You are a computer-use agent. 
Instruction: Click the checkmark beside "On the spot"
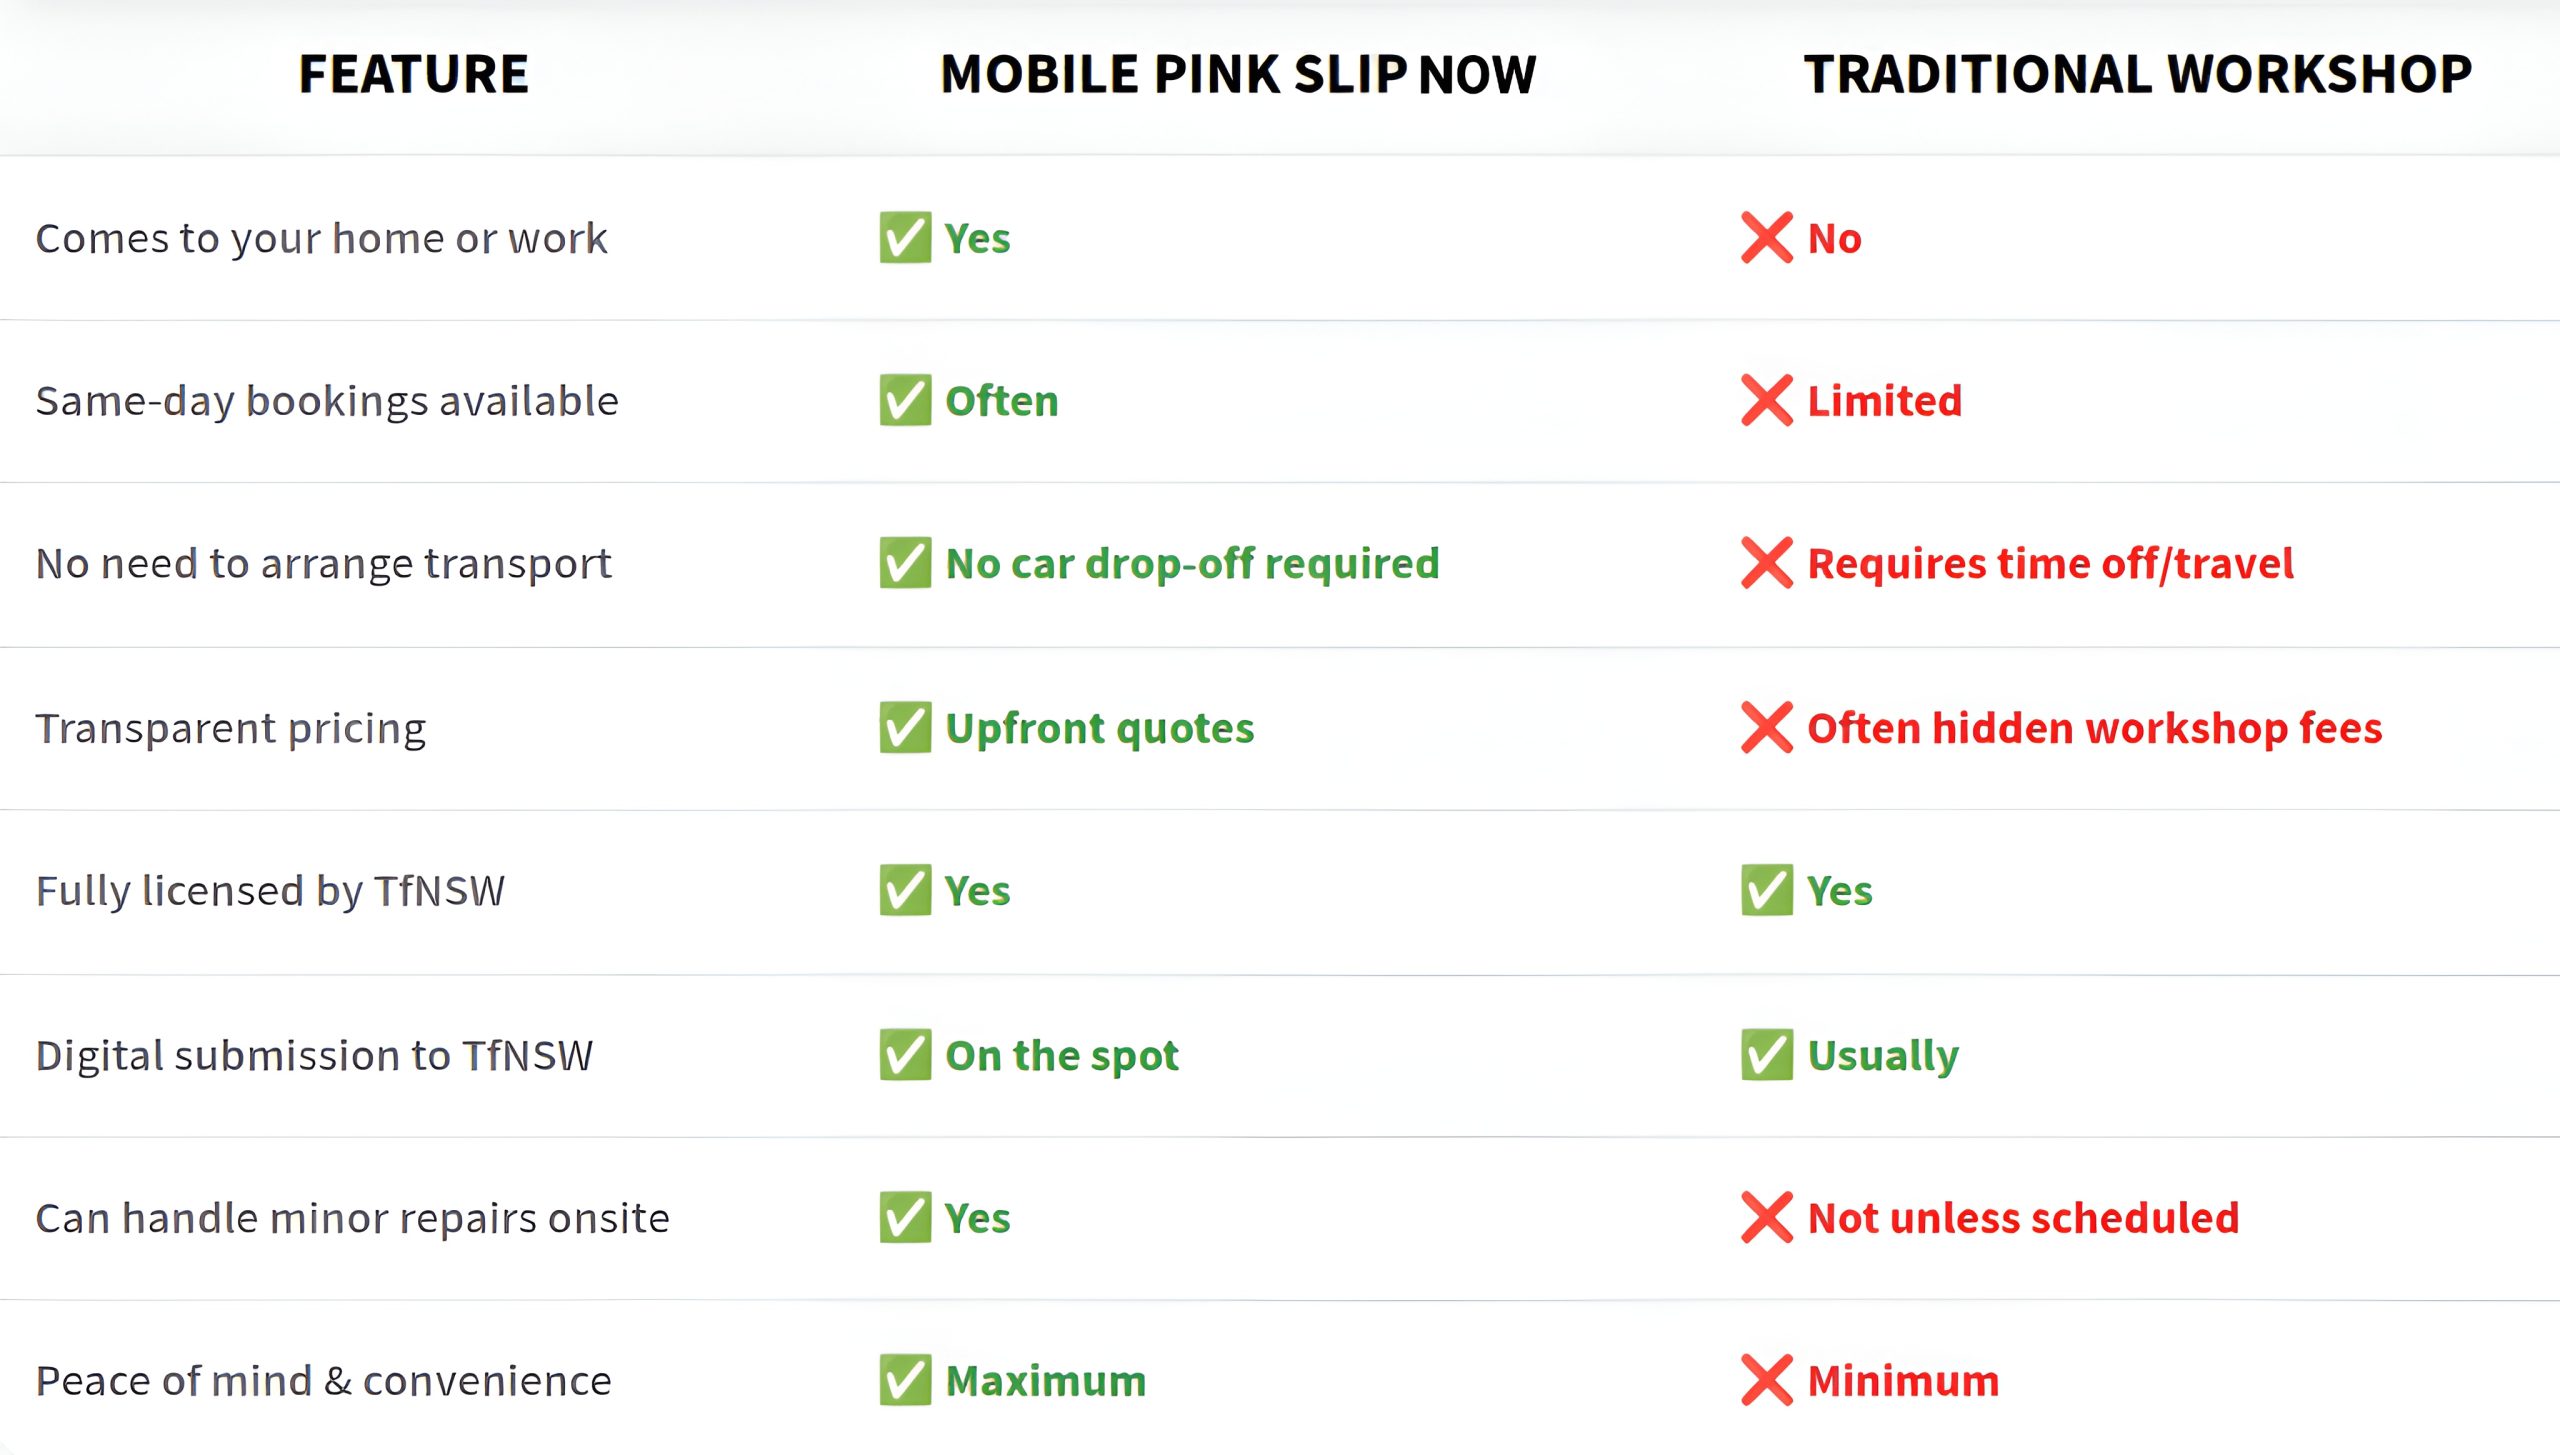point(905,1055)
